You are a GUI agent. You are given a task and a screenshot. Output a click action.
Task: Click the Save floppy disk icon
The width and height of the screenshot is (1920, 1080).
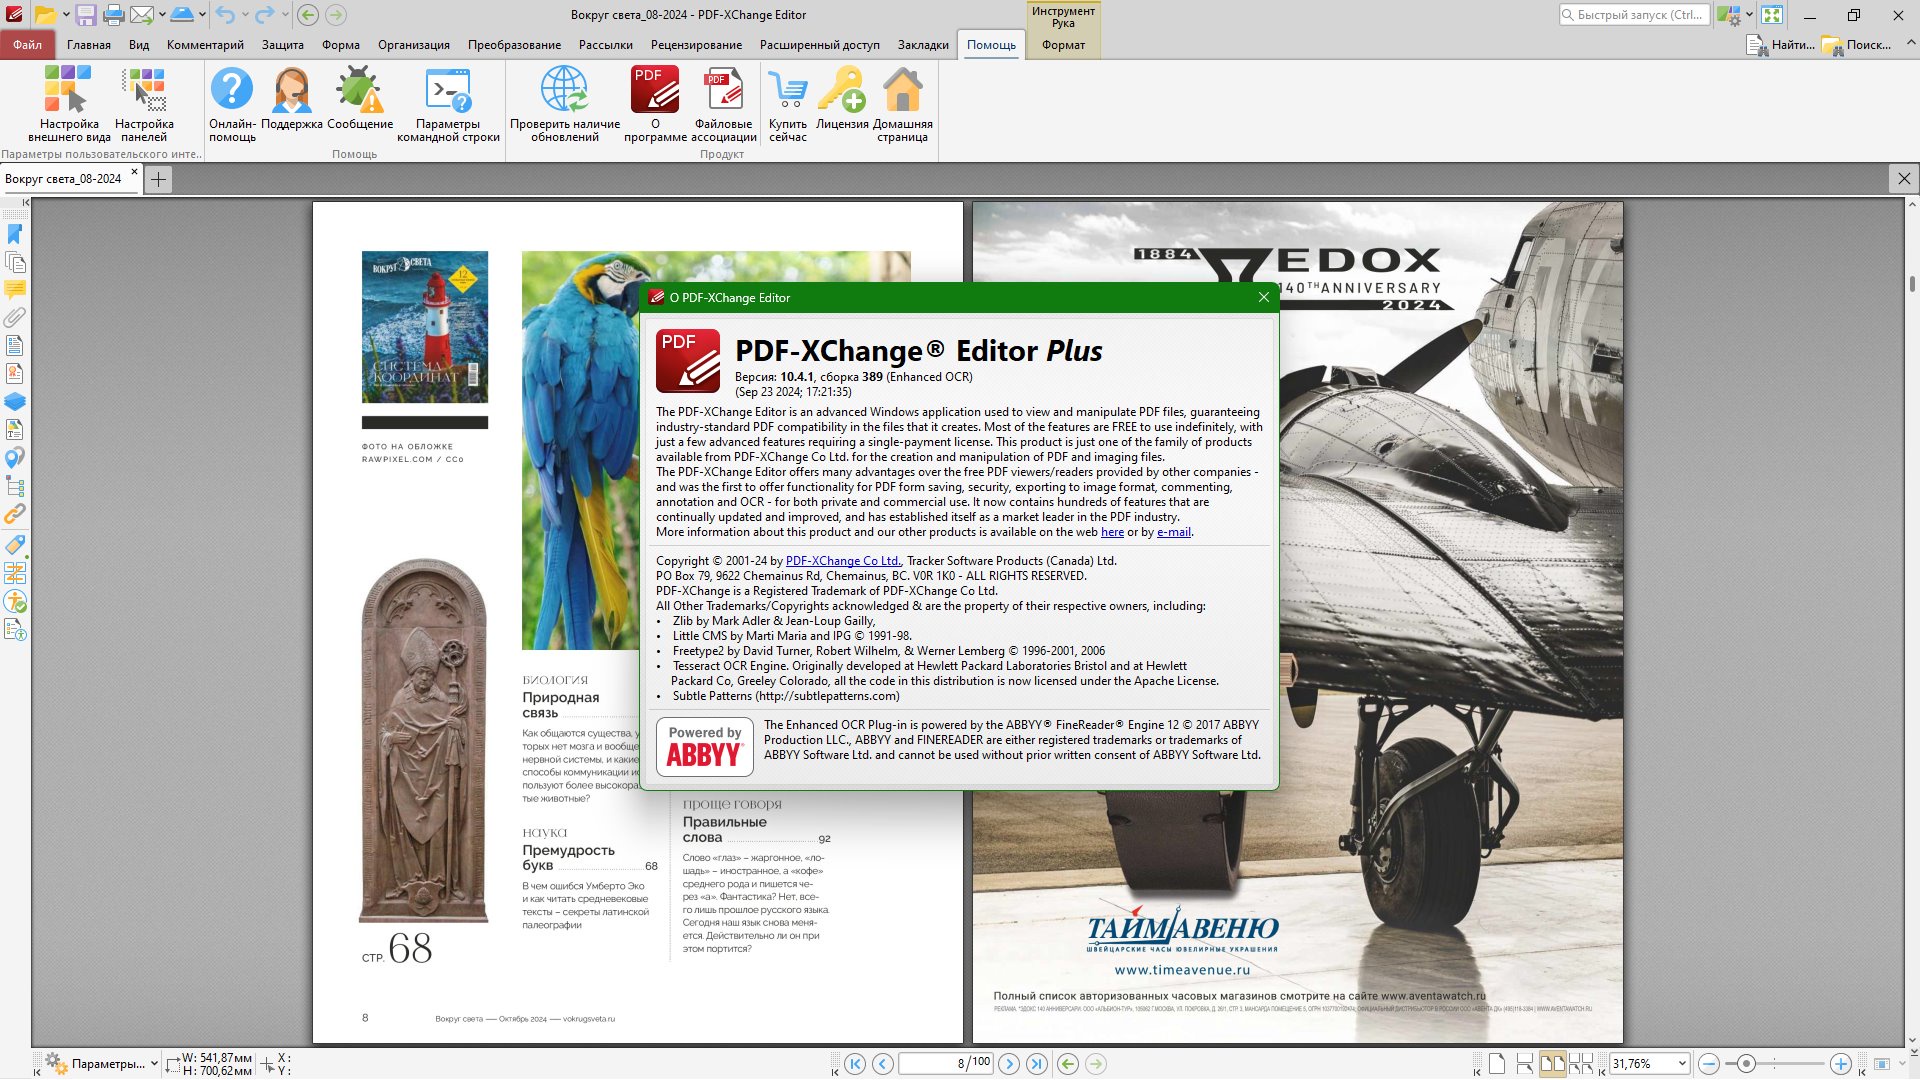(x=86, y=15)
